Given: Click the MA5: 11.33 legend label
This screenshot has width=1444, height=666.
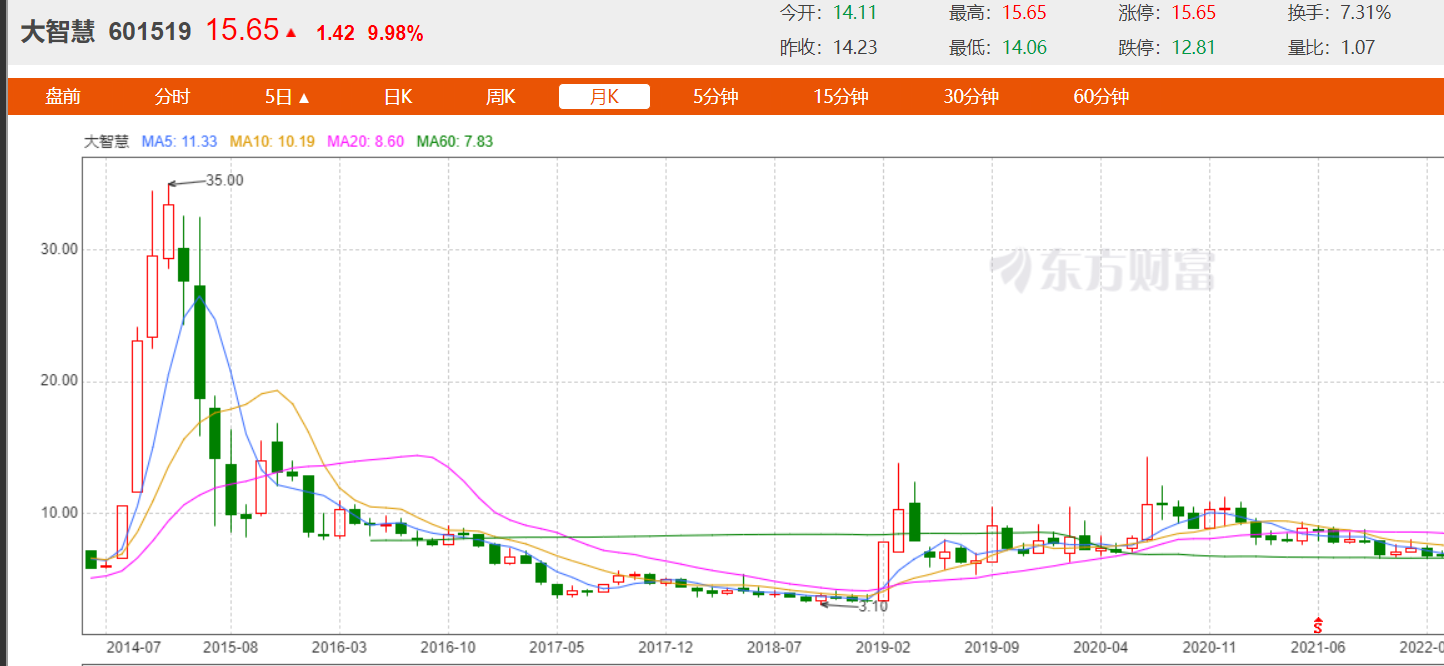Looking at the screenshot, I should [x=180, y=142].
